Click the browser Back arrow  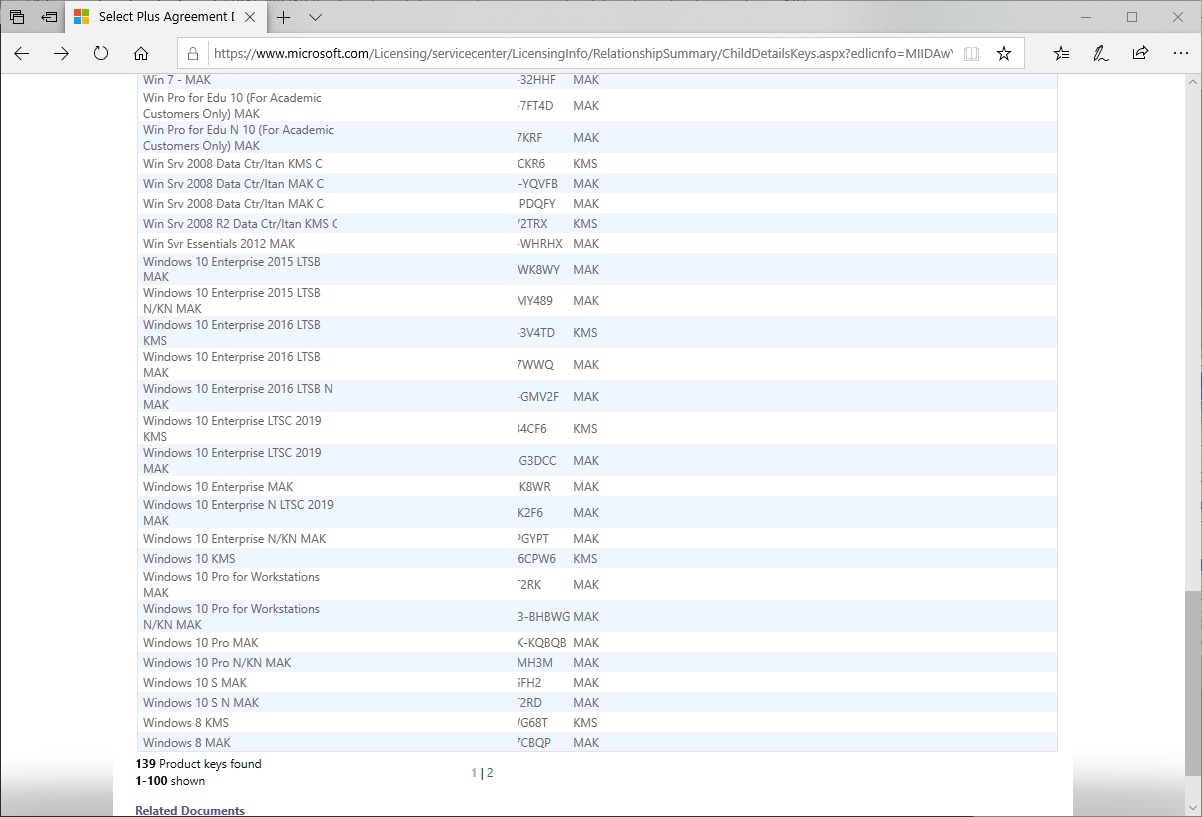click(x=22, y=54)
